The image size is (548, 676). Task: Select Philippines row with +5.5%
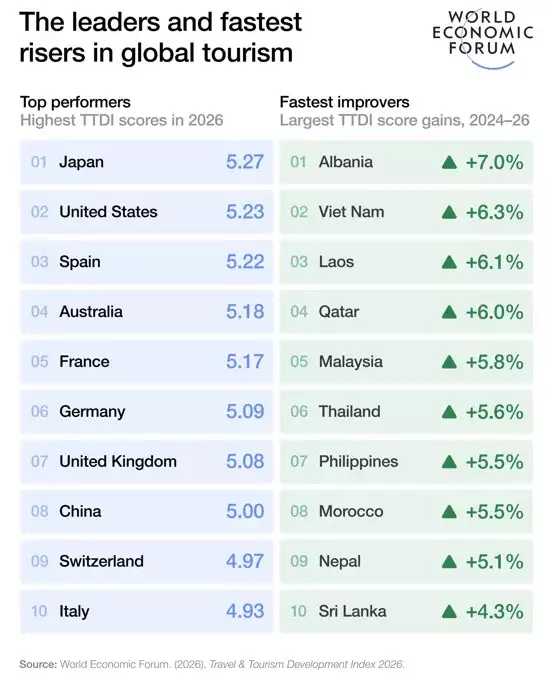tap(406, 462)
